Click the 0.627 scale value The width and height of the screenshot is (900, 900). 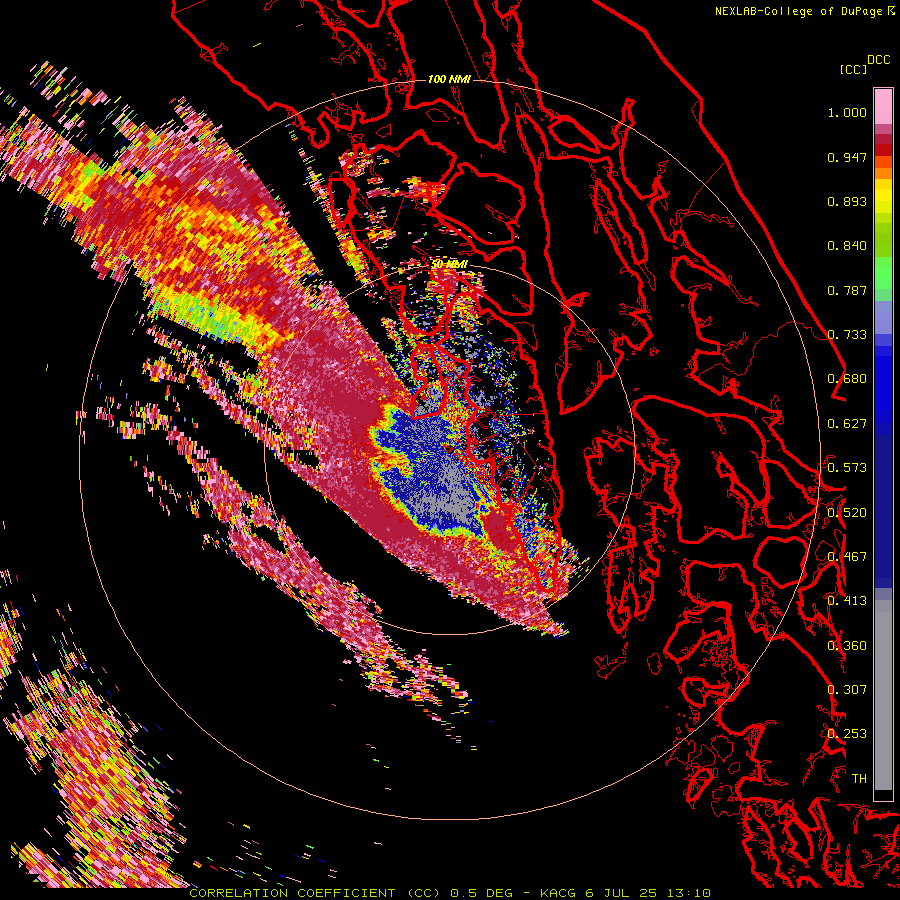847,424
